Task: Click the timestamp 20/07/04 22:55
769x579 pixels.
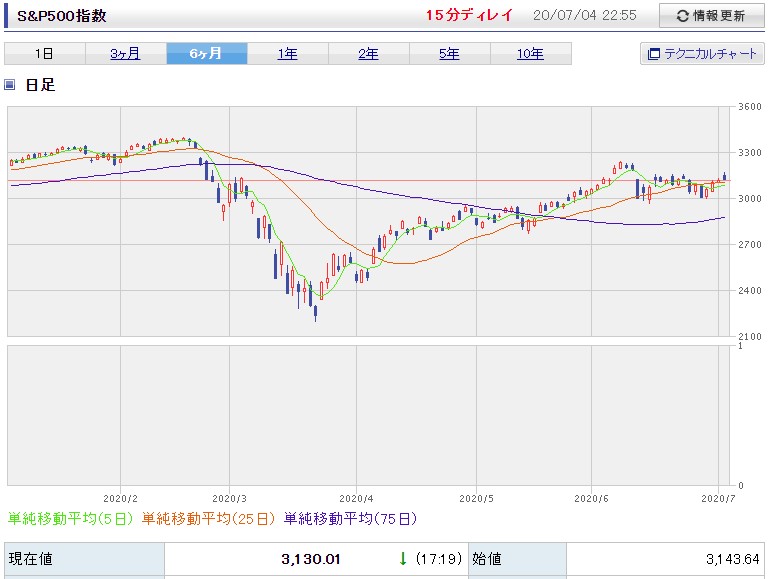Action: point(585,15)
